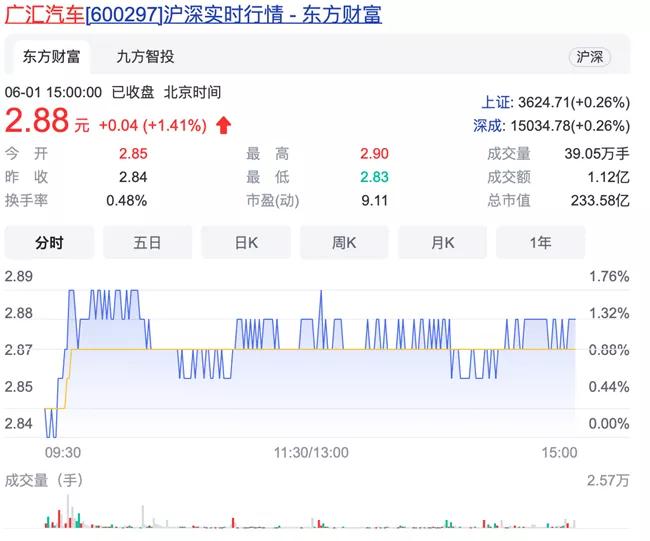Click the timestamp 06-01 15:00:00

coord(53,92)
